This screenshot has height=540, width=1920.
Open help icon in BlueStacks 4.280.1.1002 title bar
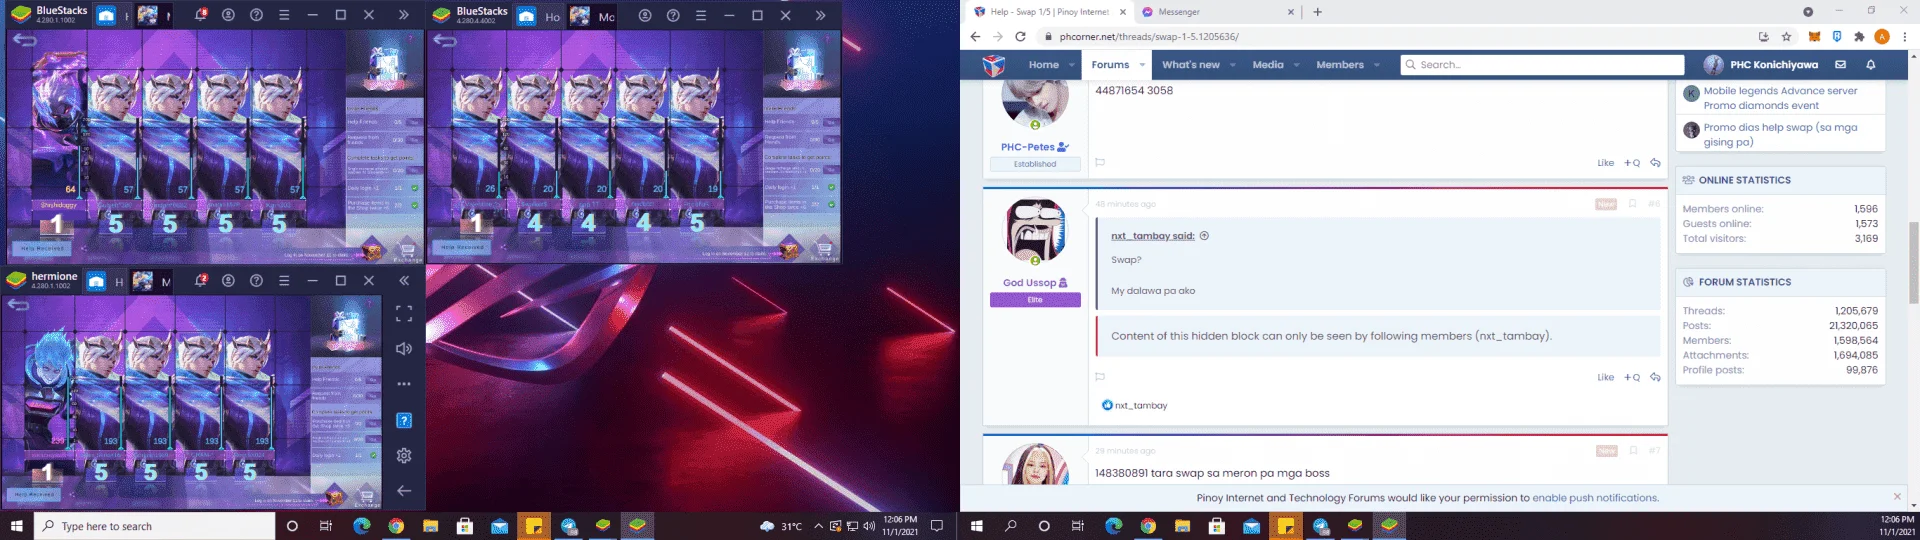256,15
